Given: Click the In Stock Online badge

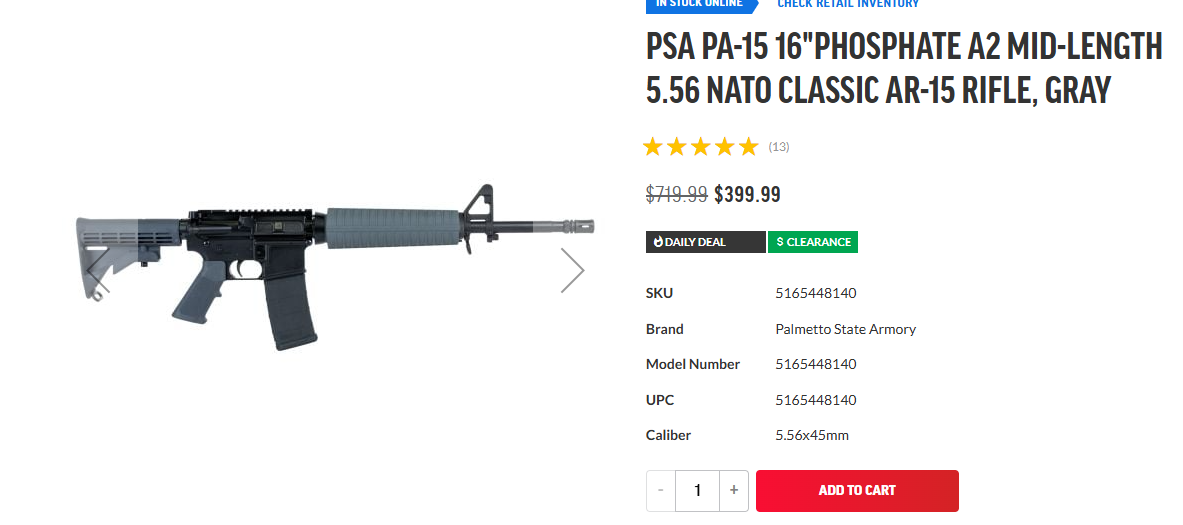Looking at the screenshot, I should [699, 4].
